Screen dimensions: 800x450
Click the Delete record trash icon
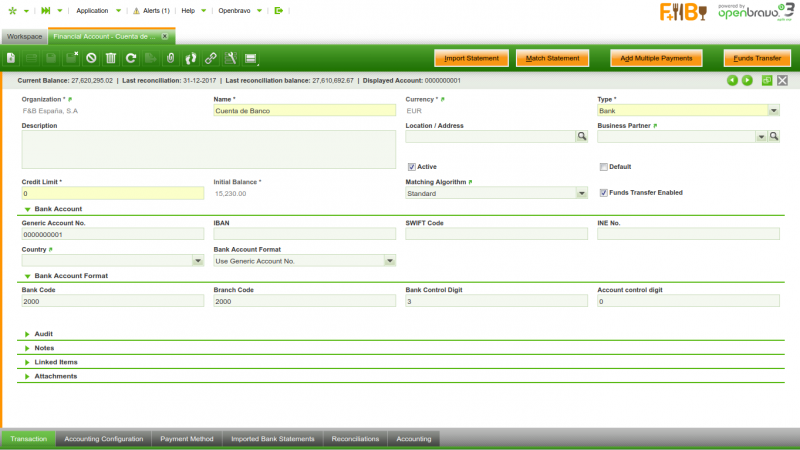[111, 58]
